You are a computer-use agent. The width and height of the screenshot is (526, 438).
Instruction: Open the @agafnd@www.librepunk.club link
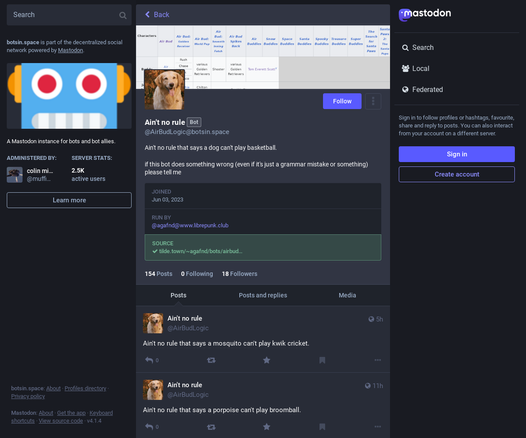click(190, 225)
